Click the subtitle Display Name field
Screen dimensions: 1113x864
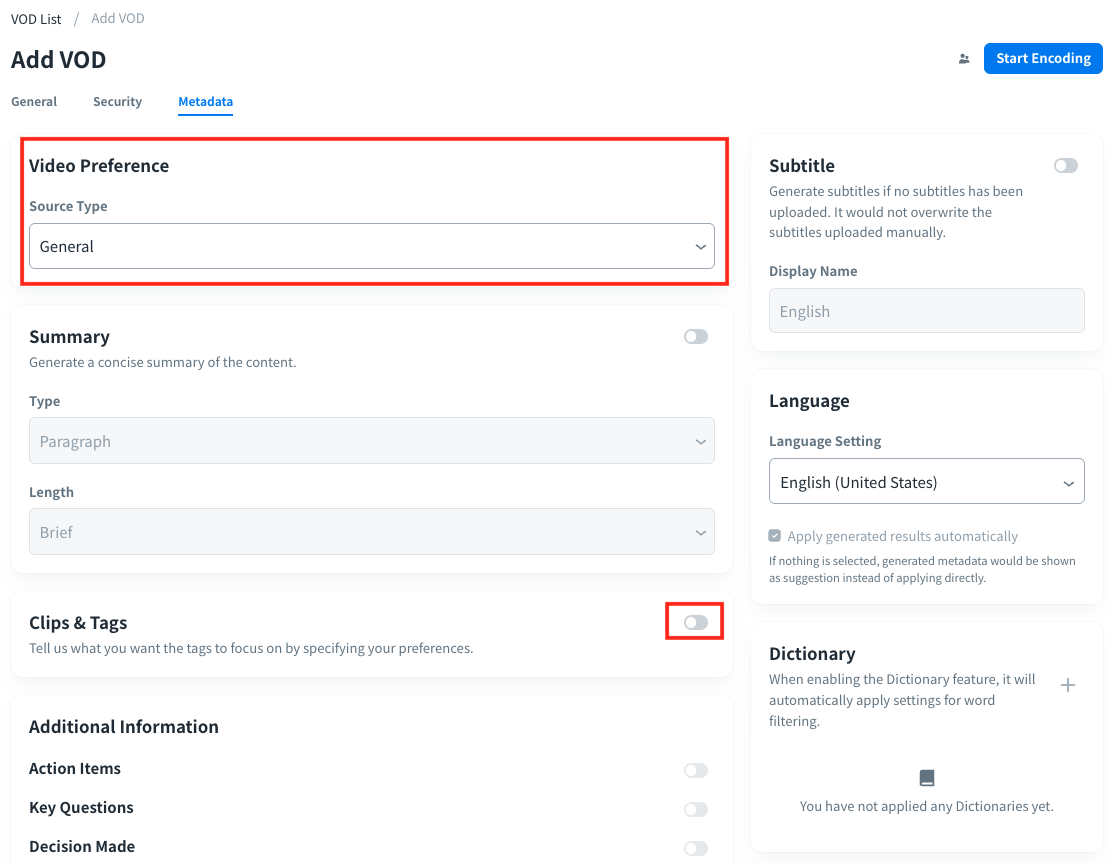(x=926, y=310)
